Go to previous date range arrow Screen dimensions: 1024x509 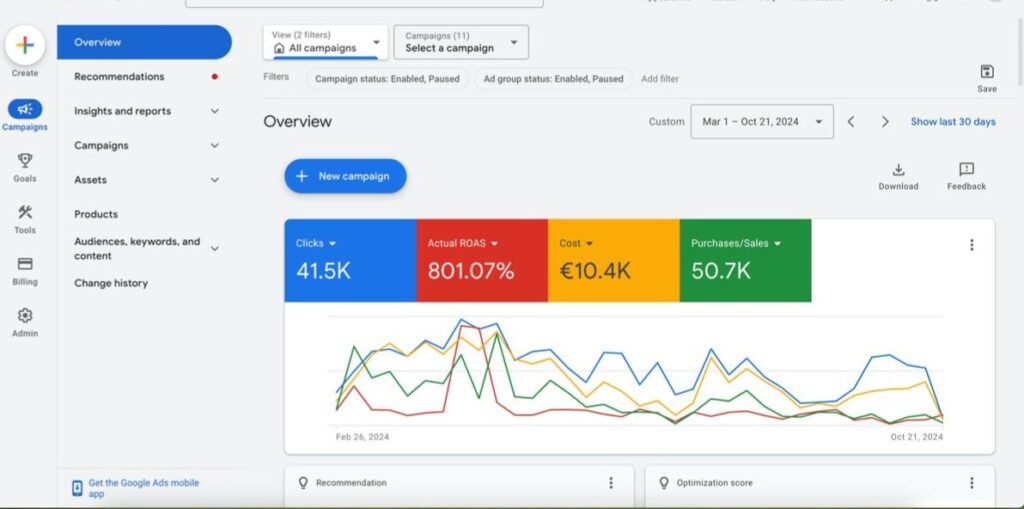851,122
